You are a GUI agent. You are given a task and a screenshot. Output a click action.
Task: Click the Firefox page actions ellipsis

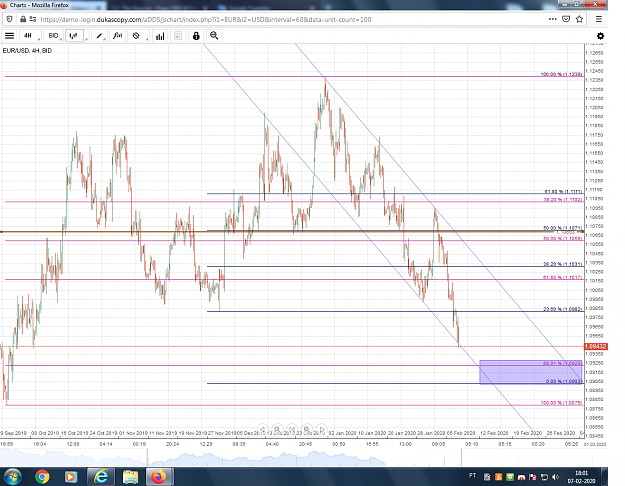click(552, 19)
